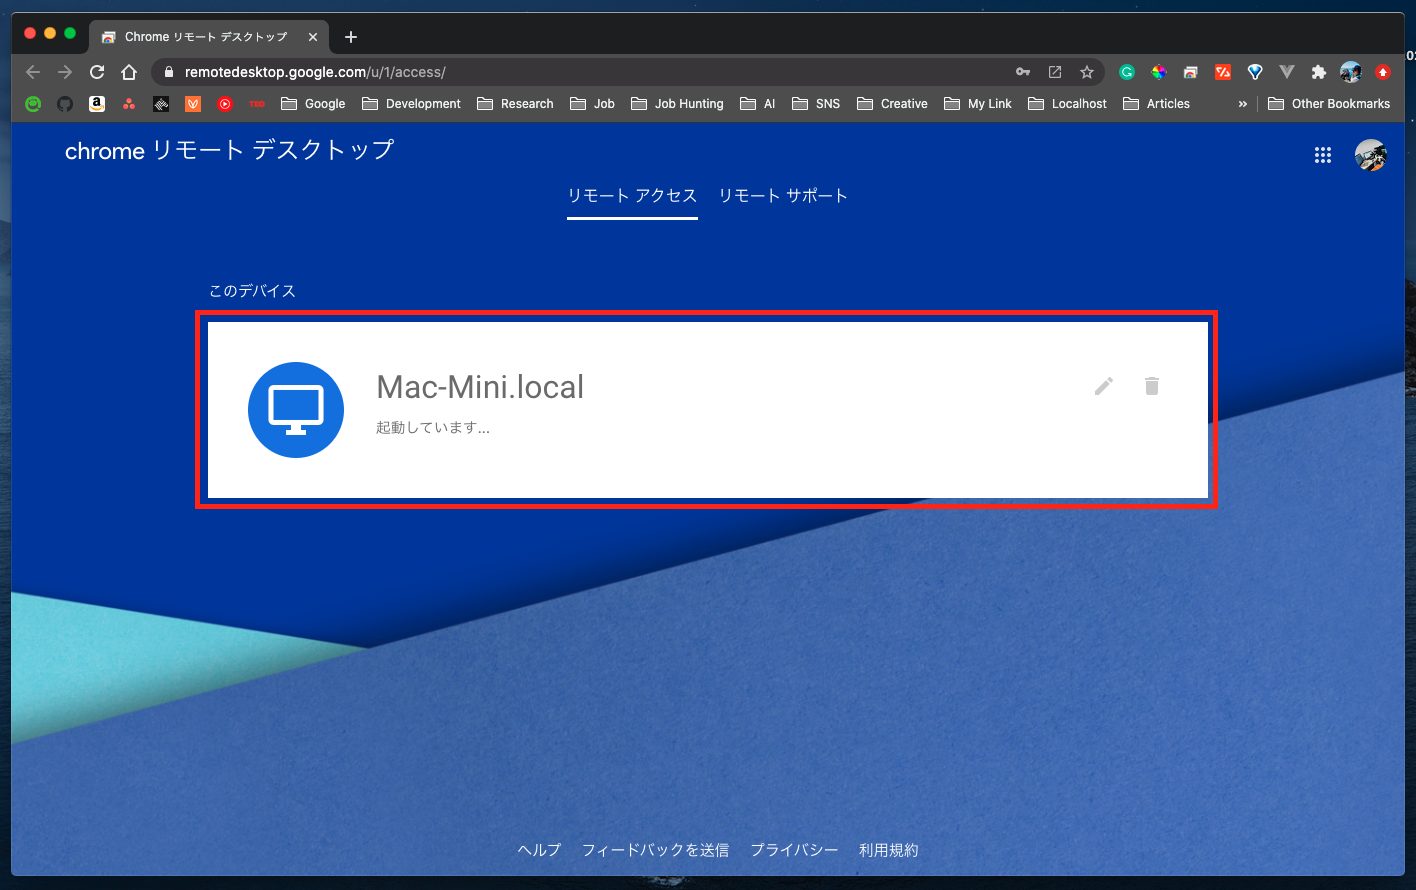Reload the Chrome Remote Desktop page

(97, 72)
